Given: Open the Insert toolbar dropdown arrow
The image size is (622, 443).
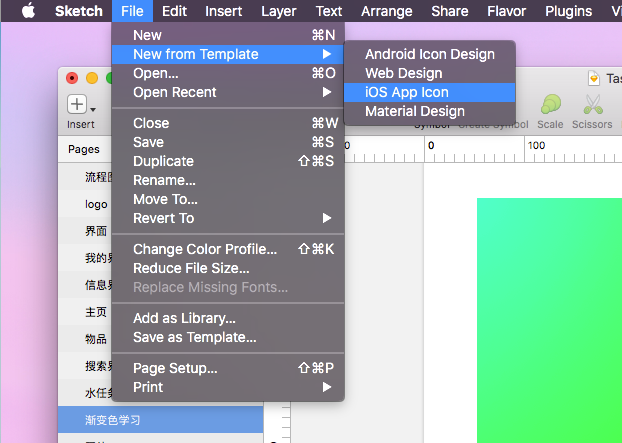Looking at the screenshot, I should point(93,109).
